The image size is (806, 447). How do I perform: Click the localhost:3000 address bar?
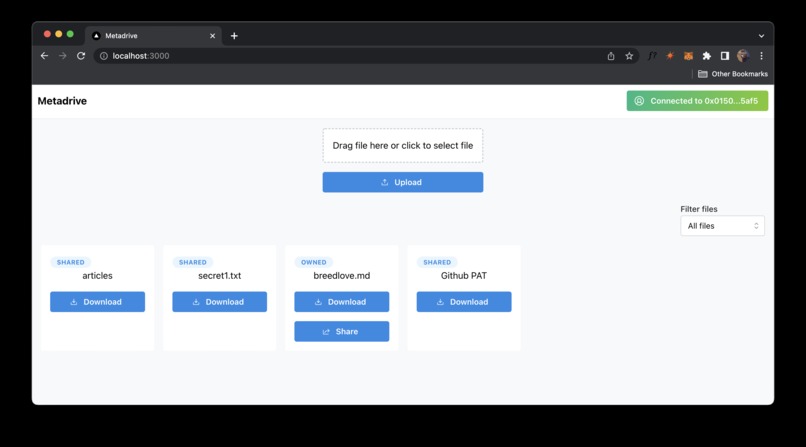365,56
